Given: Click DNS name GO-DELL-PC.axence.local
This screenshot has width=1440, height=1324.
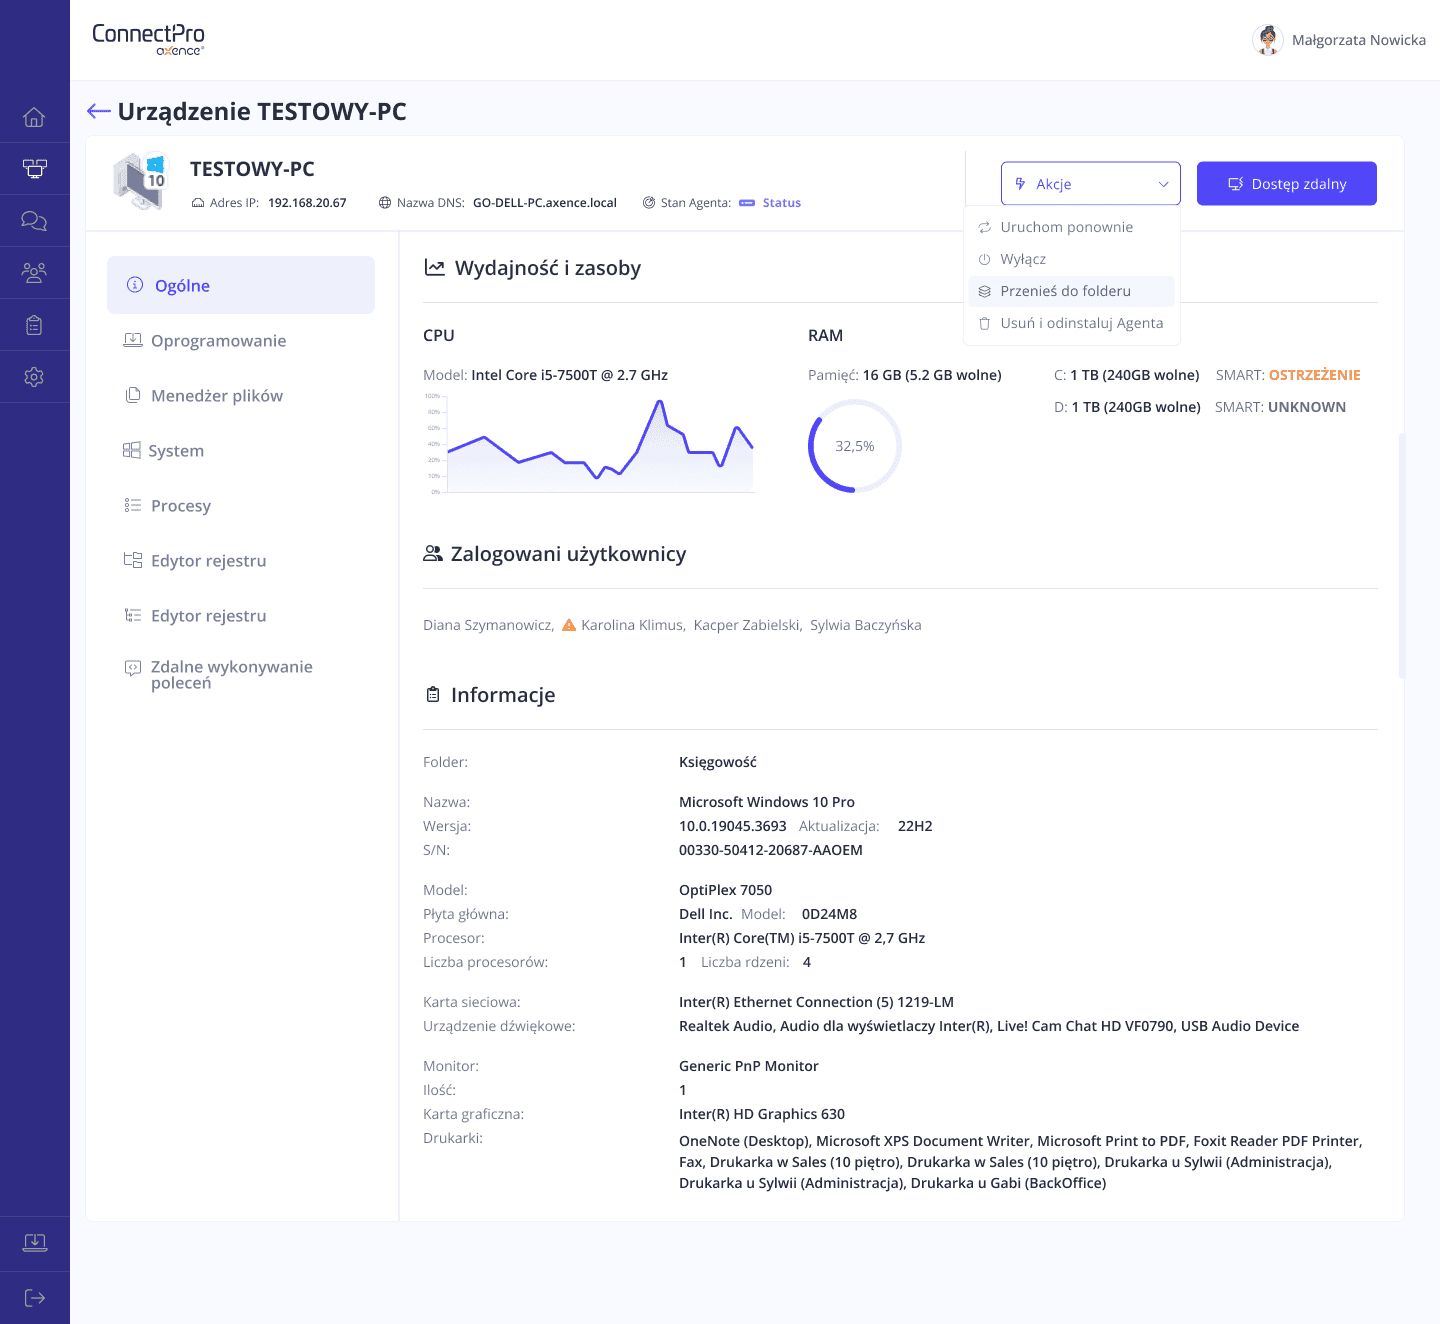Looking at the screenshot, I should click(545, 203).
